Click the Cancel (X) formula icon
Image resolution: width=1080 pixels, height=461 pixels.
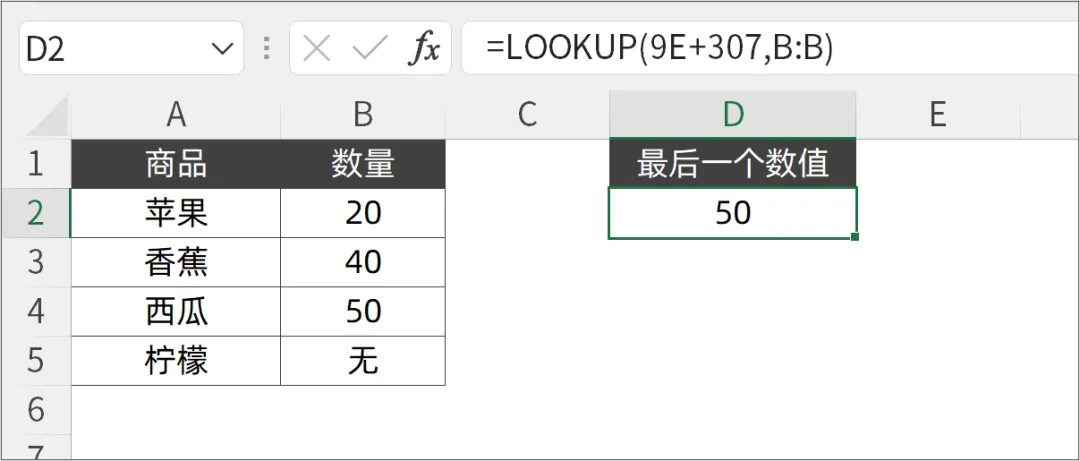point(317,49)
